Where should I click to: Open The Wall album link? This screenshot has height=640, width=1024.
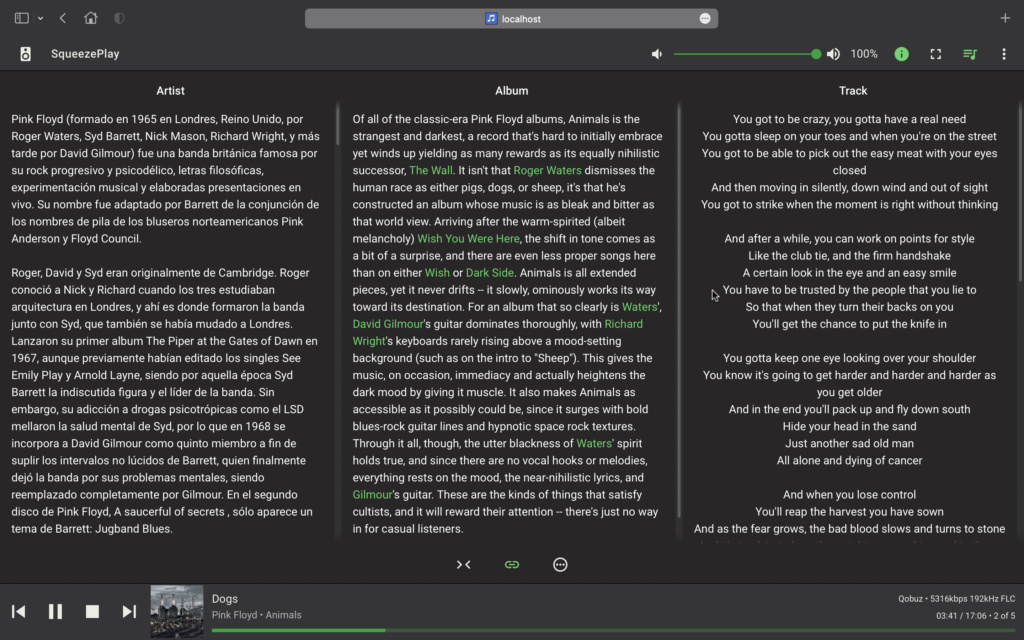click(430, 170)
